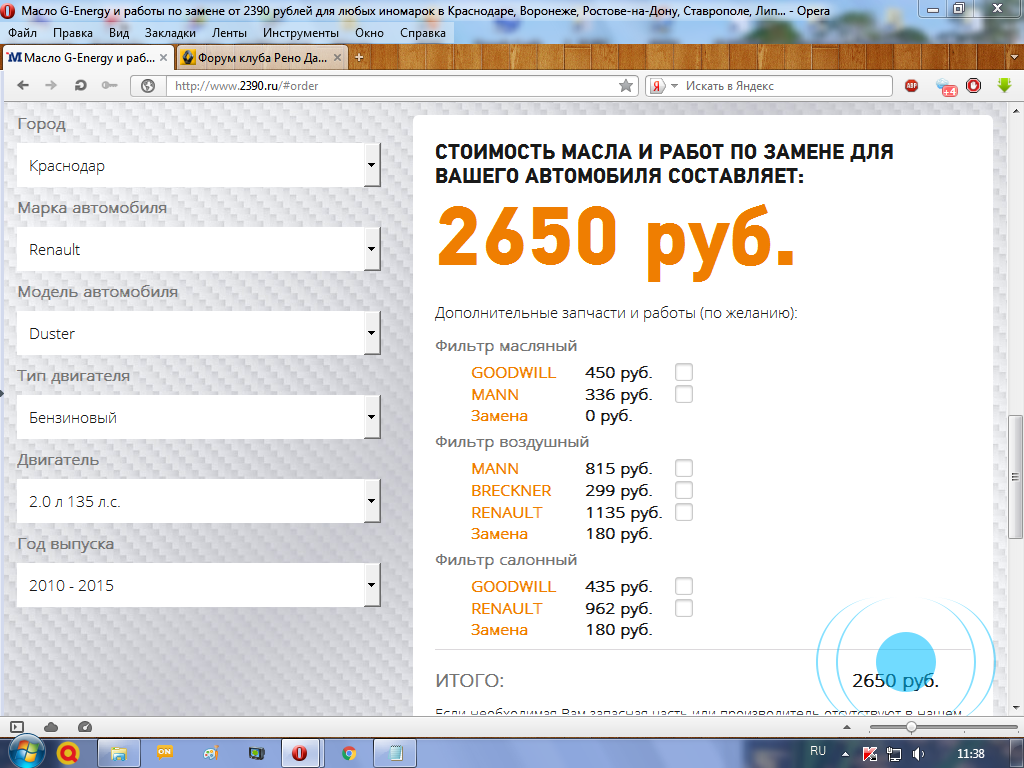The width and height of the screenshot is (1024, 768).
Task: Open the Paint palette taskbar icon
Action: [x=210, y=754]
